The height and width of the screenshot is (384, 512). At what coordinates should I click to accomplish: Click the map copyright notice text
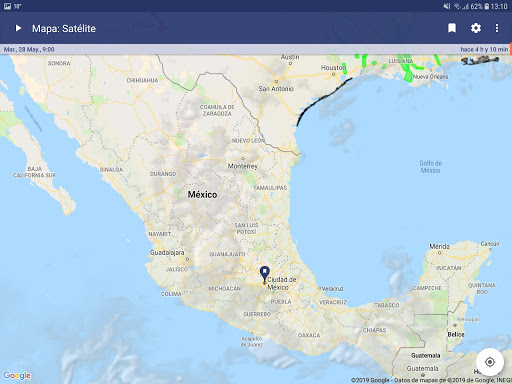click(x=431, y=380)
